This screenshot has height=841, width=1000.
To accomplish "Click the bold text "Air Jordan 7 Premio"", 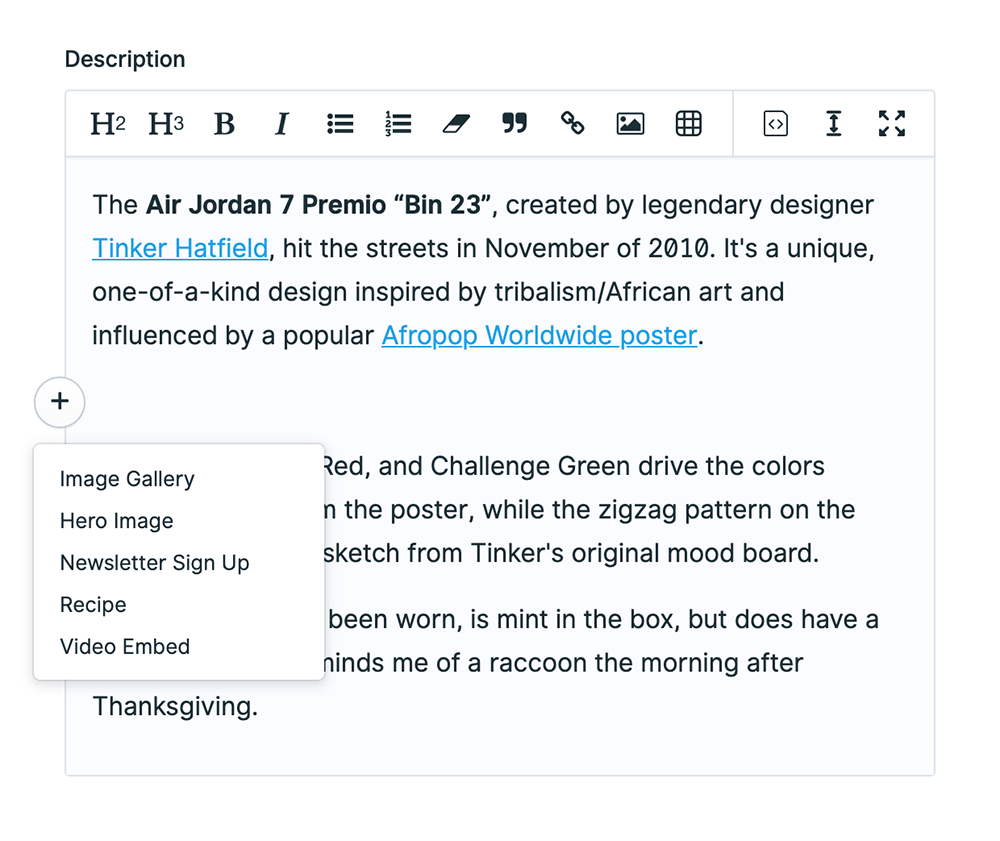I will 266,205.
